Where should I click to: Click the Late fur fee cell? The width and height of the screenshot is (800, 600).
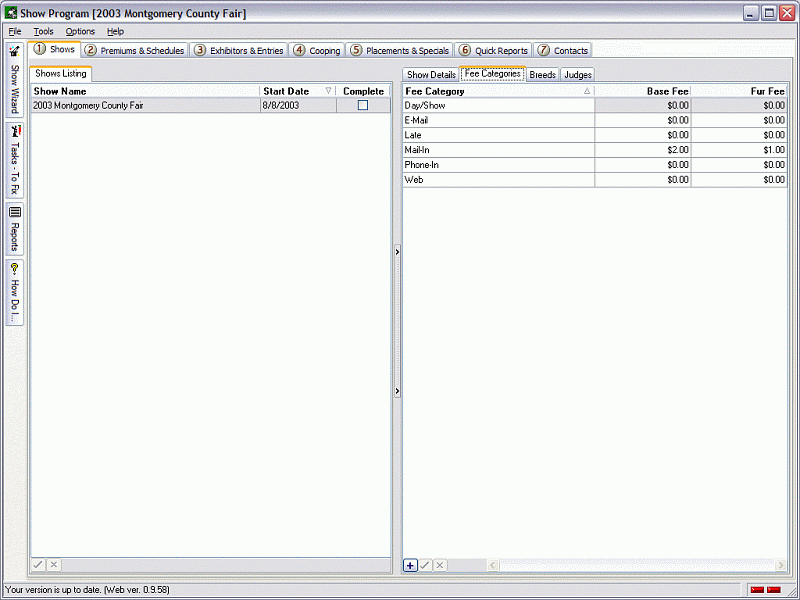coord(739,135)
